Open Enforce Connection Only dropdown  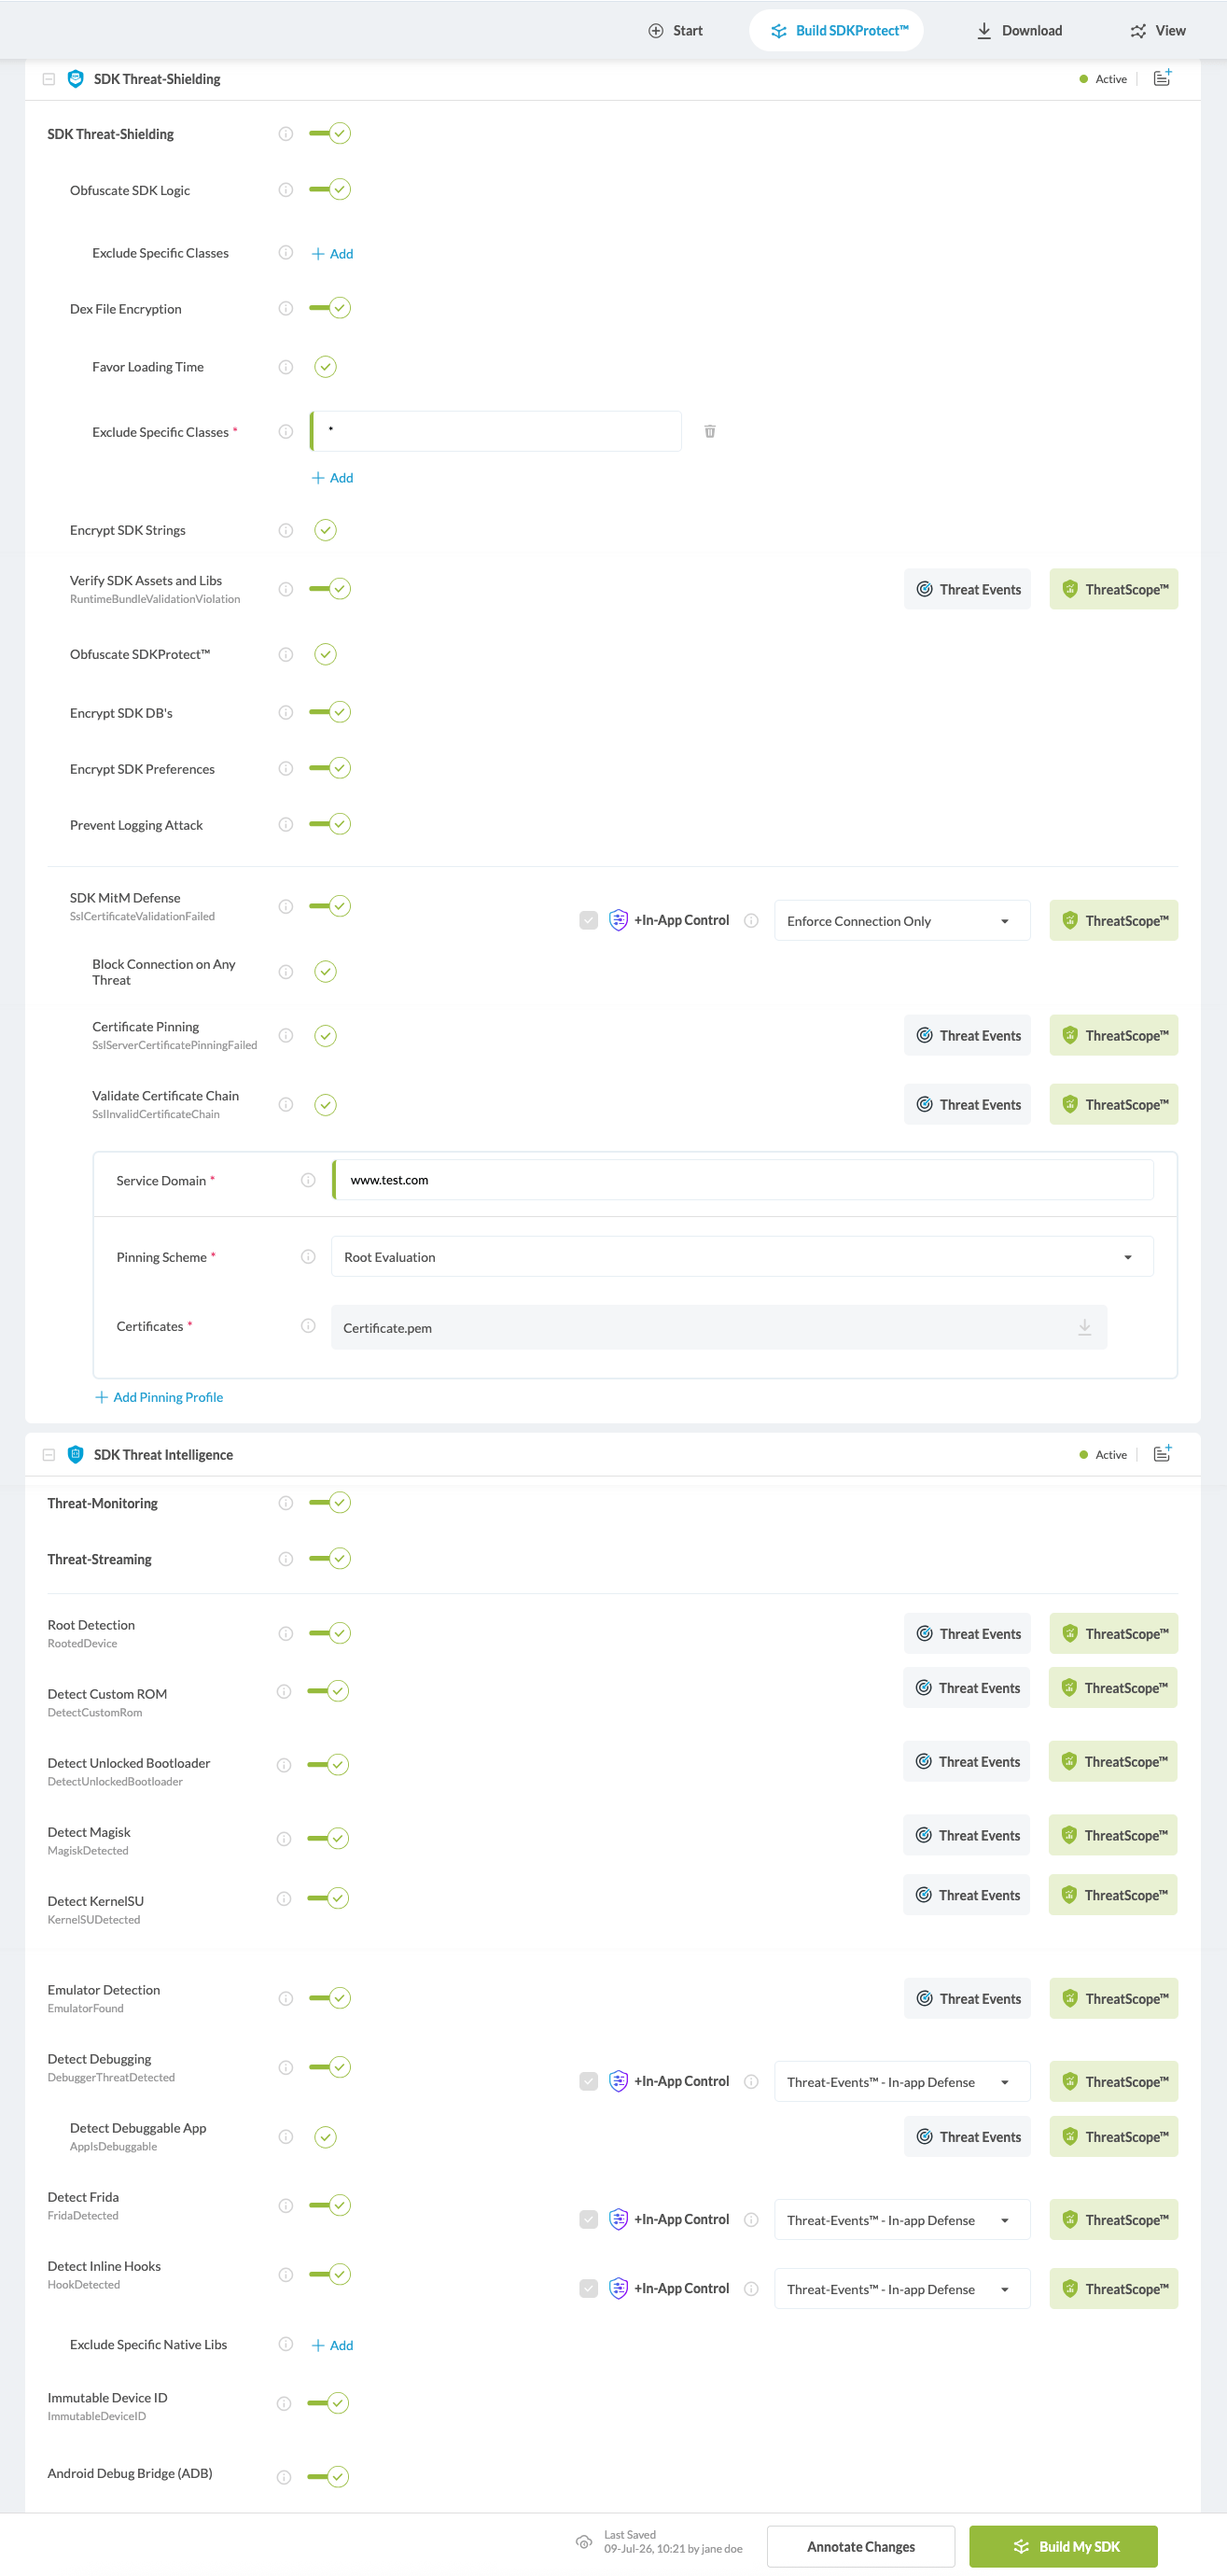click(901, 920)
